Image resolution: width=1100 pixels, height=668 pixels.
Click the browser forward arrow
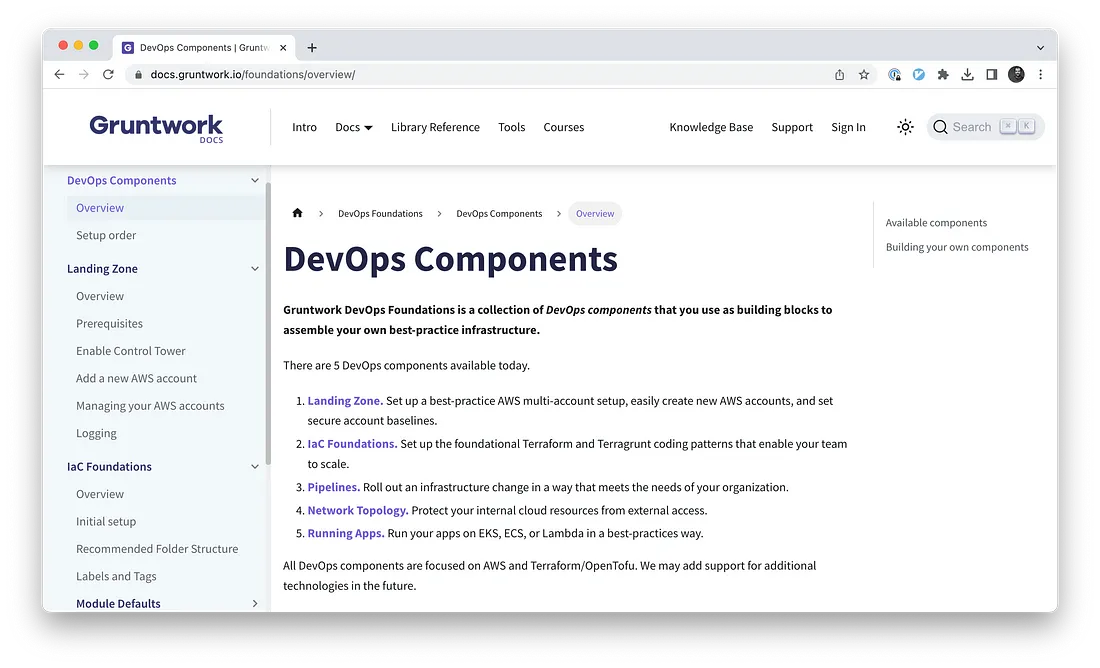pos(83,74)
